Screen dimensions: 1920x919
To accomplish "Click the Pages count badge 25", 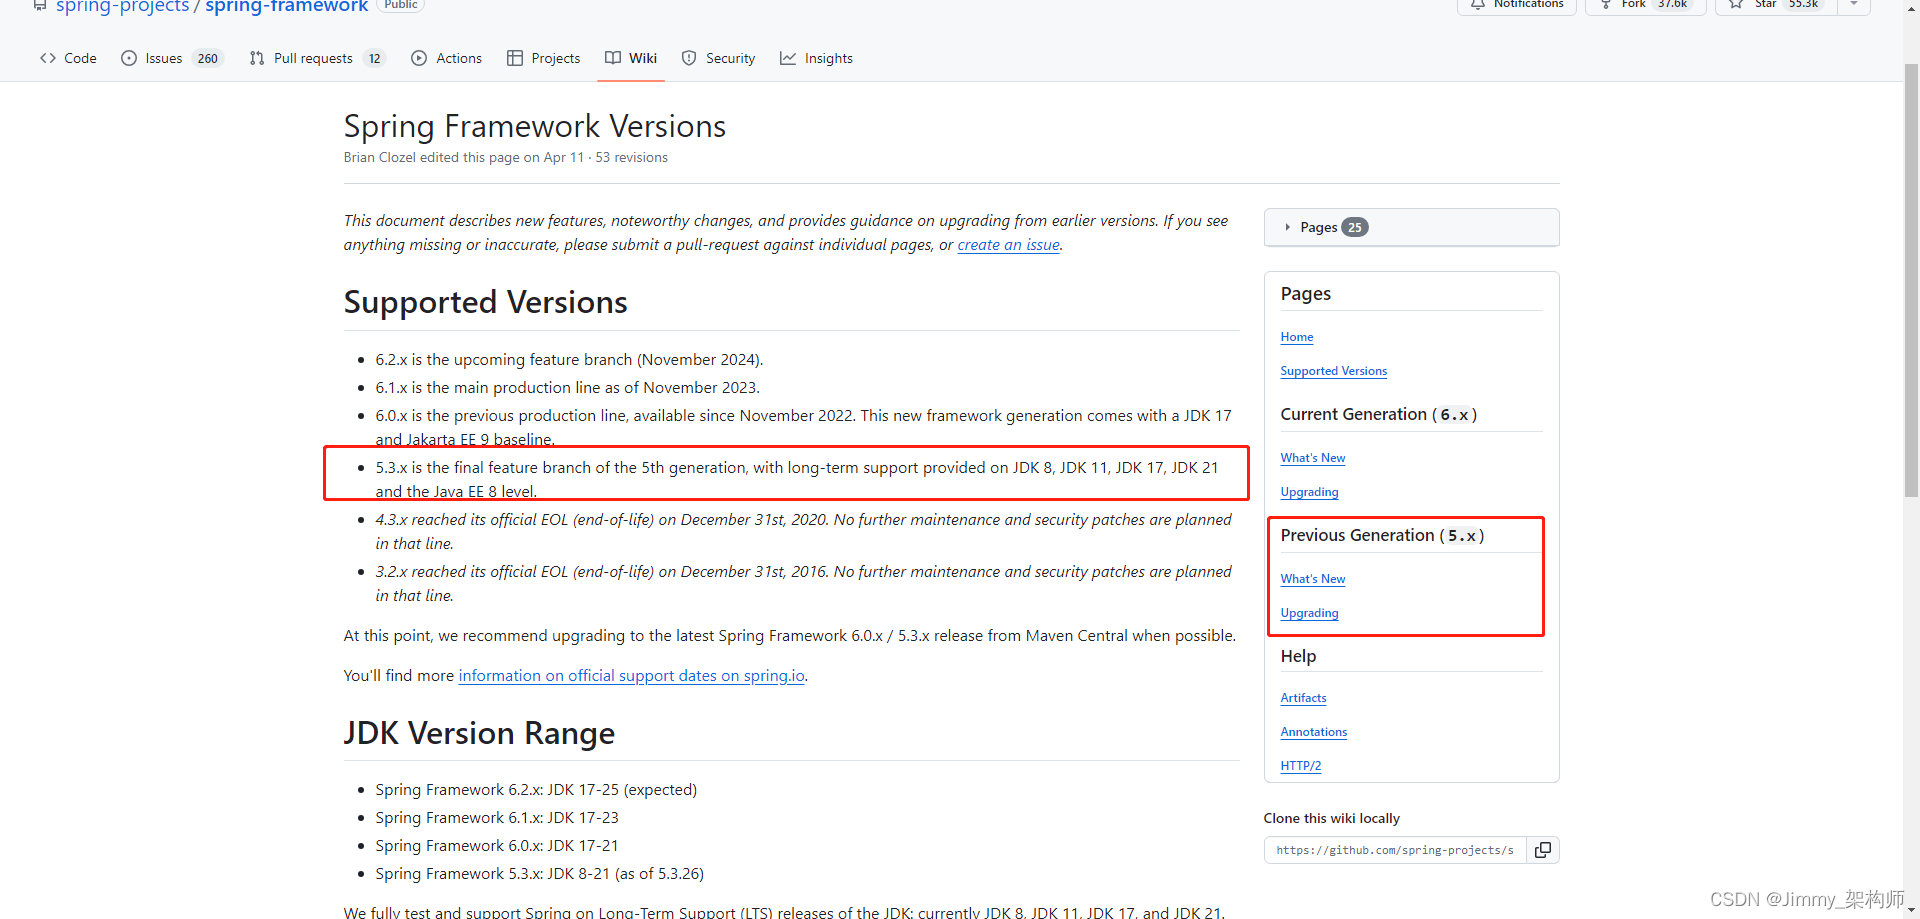I will click(1355, 227).
